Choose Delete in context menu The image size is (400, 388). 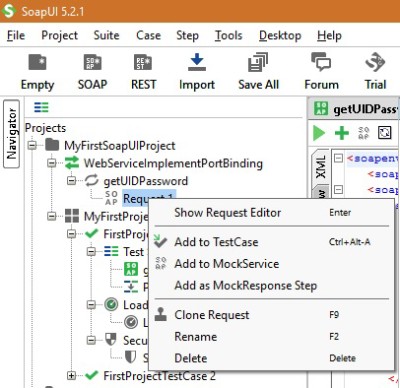[271, 358]
